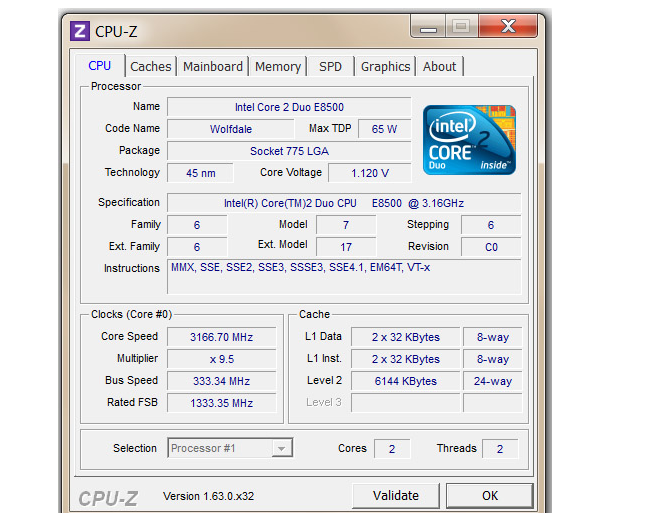This screenshot has height=513, width=665.
Task: Select the SPD tab
Action: tap(330, 67)
